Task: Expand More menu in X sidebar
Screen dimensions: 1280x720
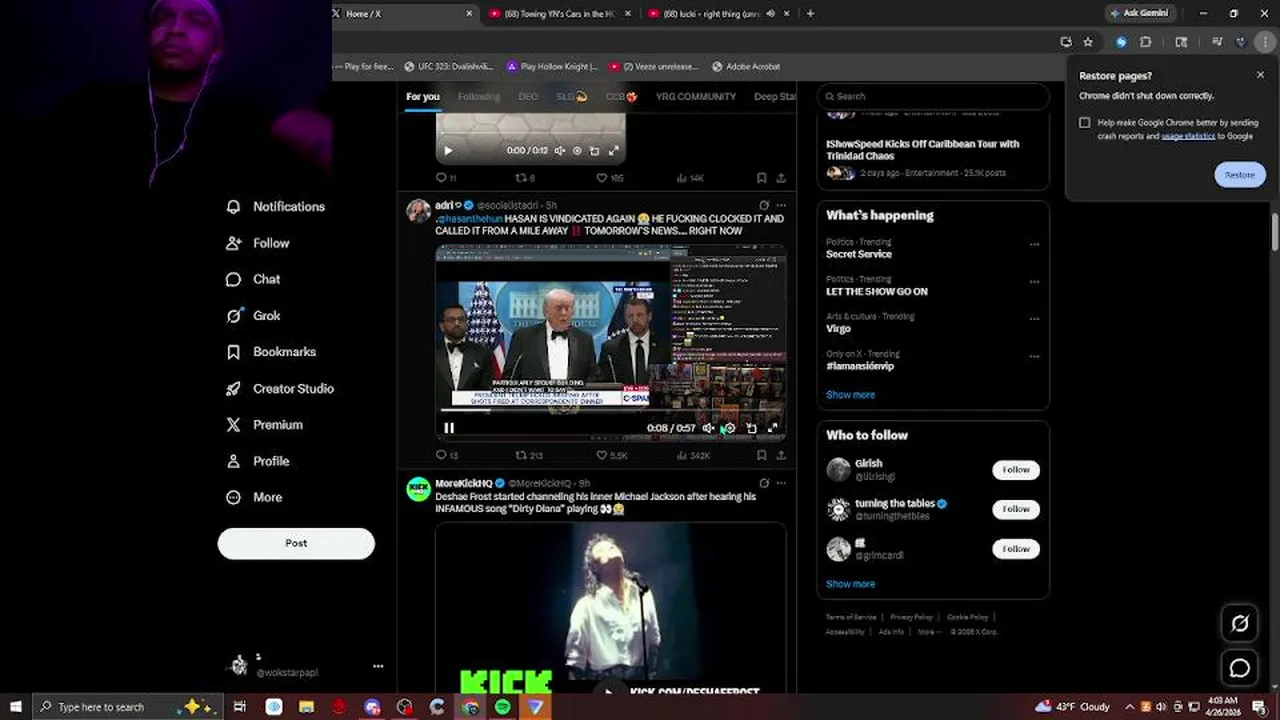Action: click(x=254, y=497)
